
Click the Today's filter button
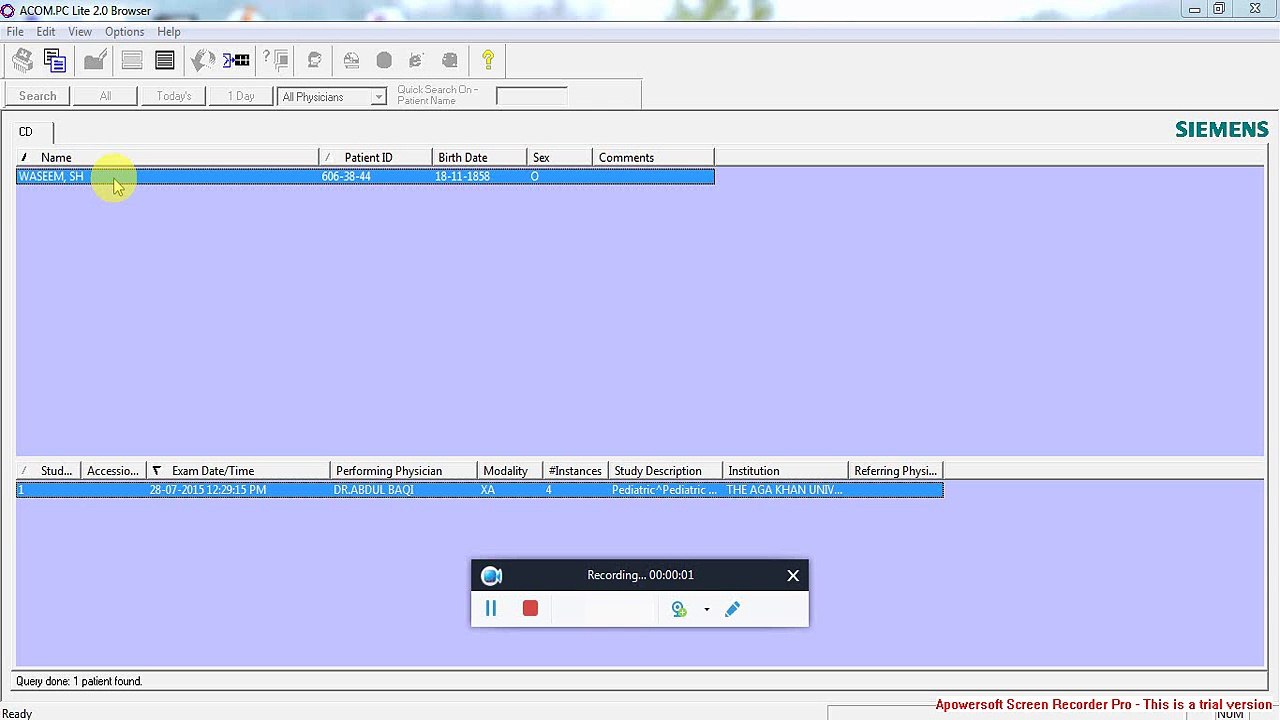174,96
